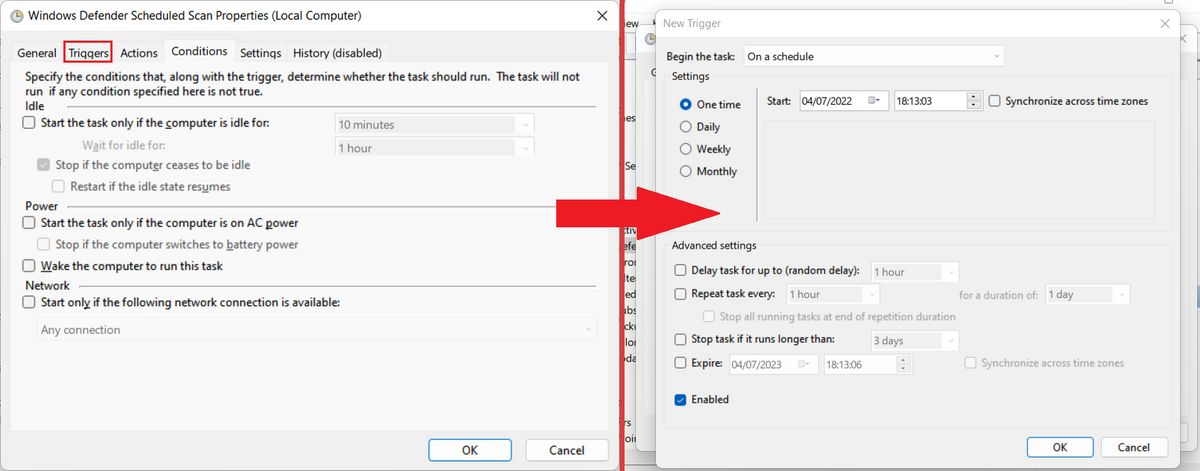1200x471 pixels.
Task: Click the Expire time spinner arrows
Action: pyautogui.click(x=903, y=364)
